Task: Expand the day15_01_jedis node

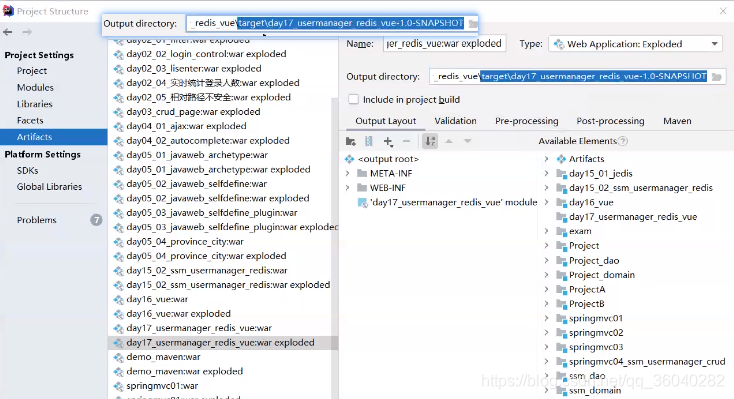Action: 546,174
